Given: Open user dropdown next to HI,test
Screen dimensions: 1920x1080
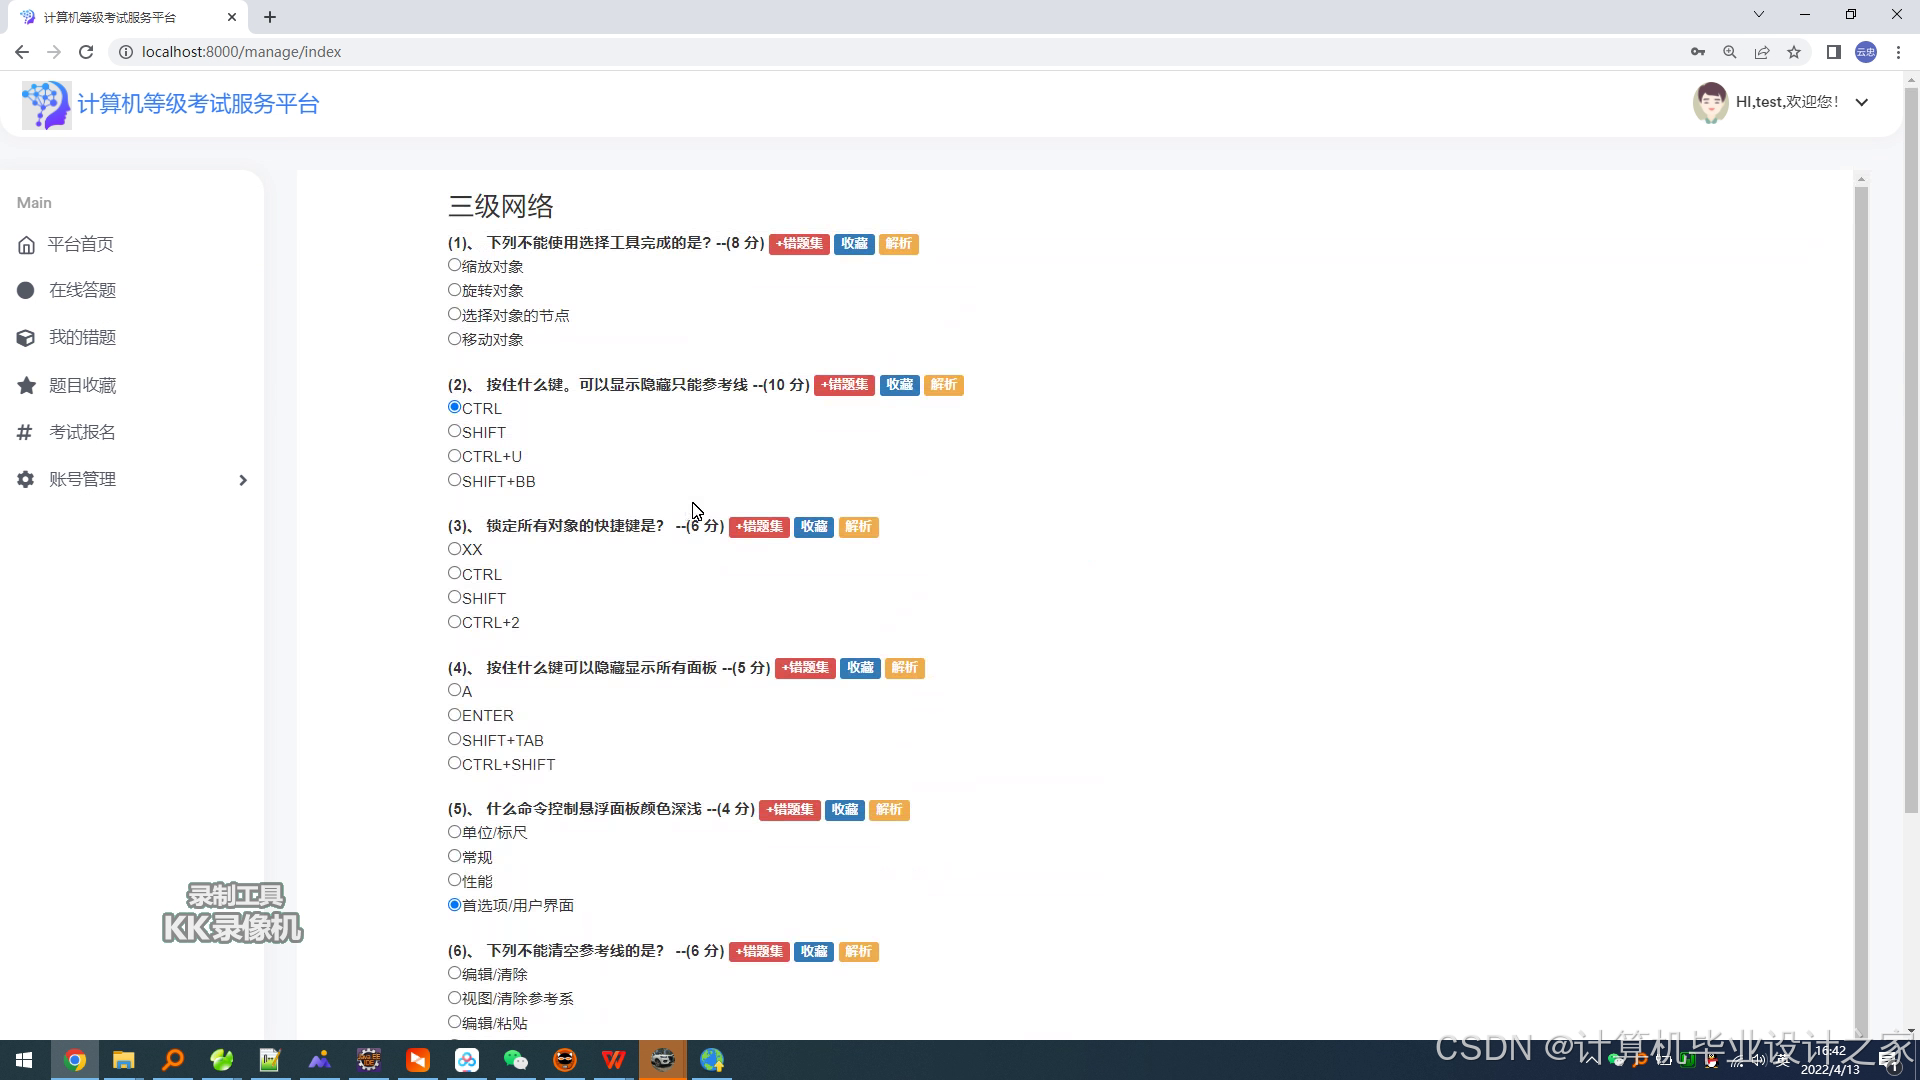Looking at the screenshot, I should coord(1862,102).
